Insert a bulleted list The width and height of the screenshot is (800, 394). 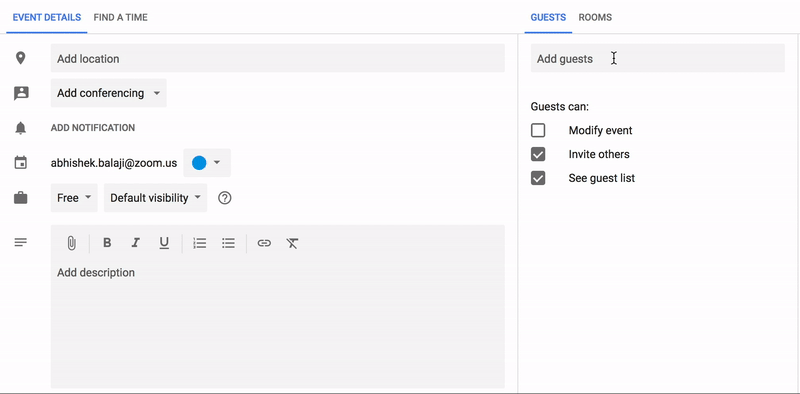(x=228, y=243)
